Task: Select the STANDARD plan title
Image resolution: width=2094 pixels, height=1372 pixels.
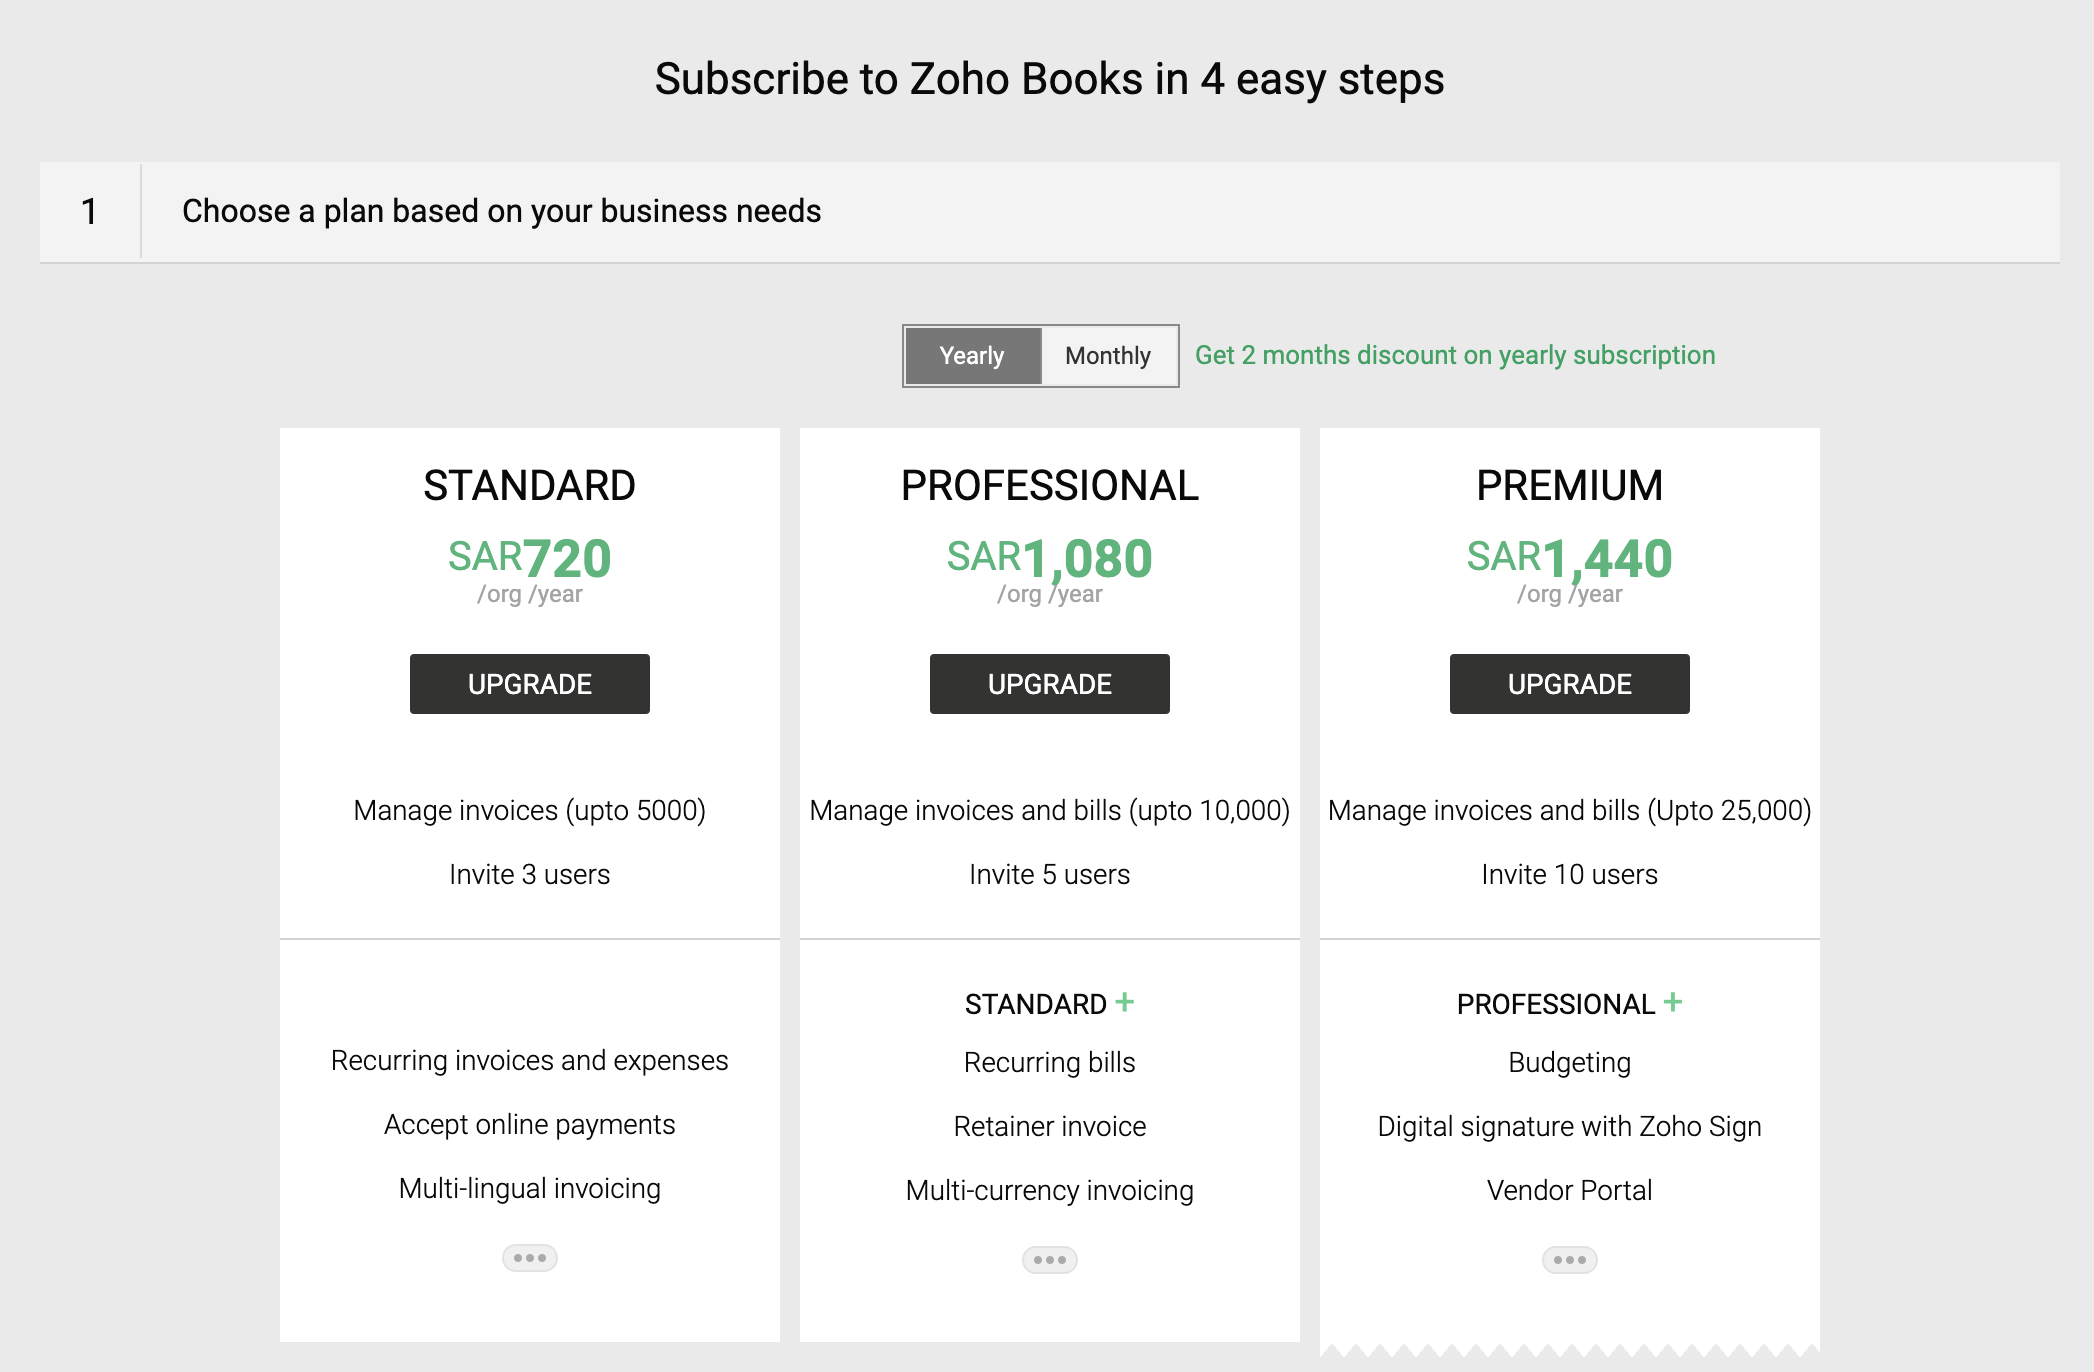Action: click(530, 486)
